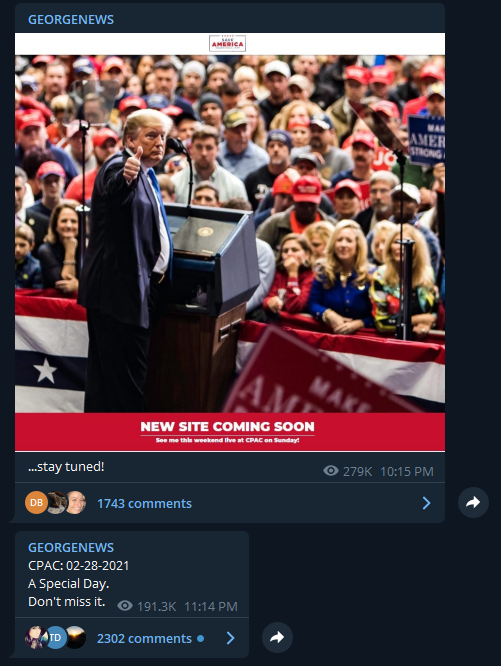
Task: Open the 1743 comments link
Action: click(144, 503)
